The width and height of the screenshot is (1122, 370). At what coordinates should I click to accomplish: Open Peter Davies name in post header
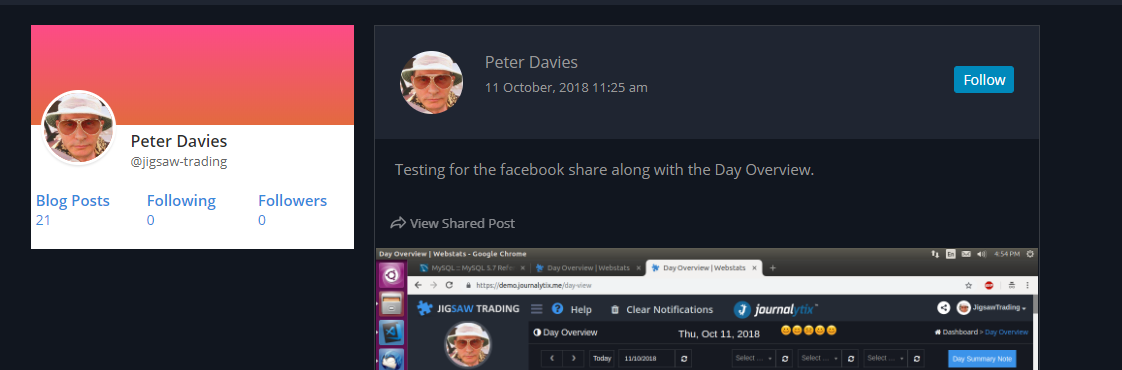531,62
